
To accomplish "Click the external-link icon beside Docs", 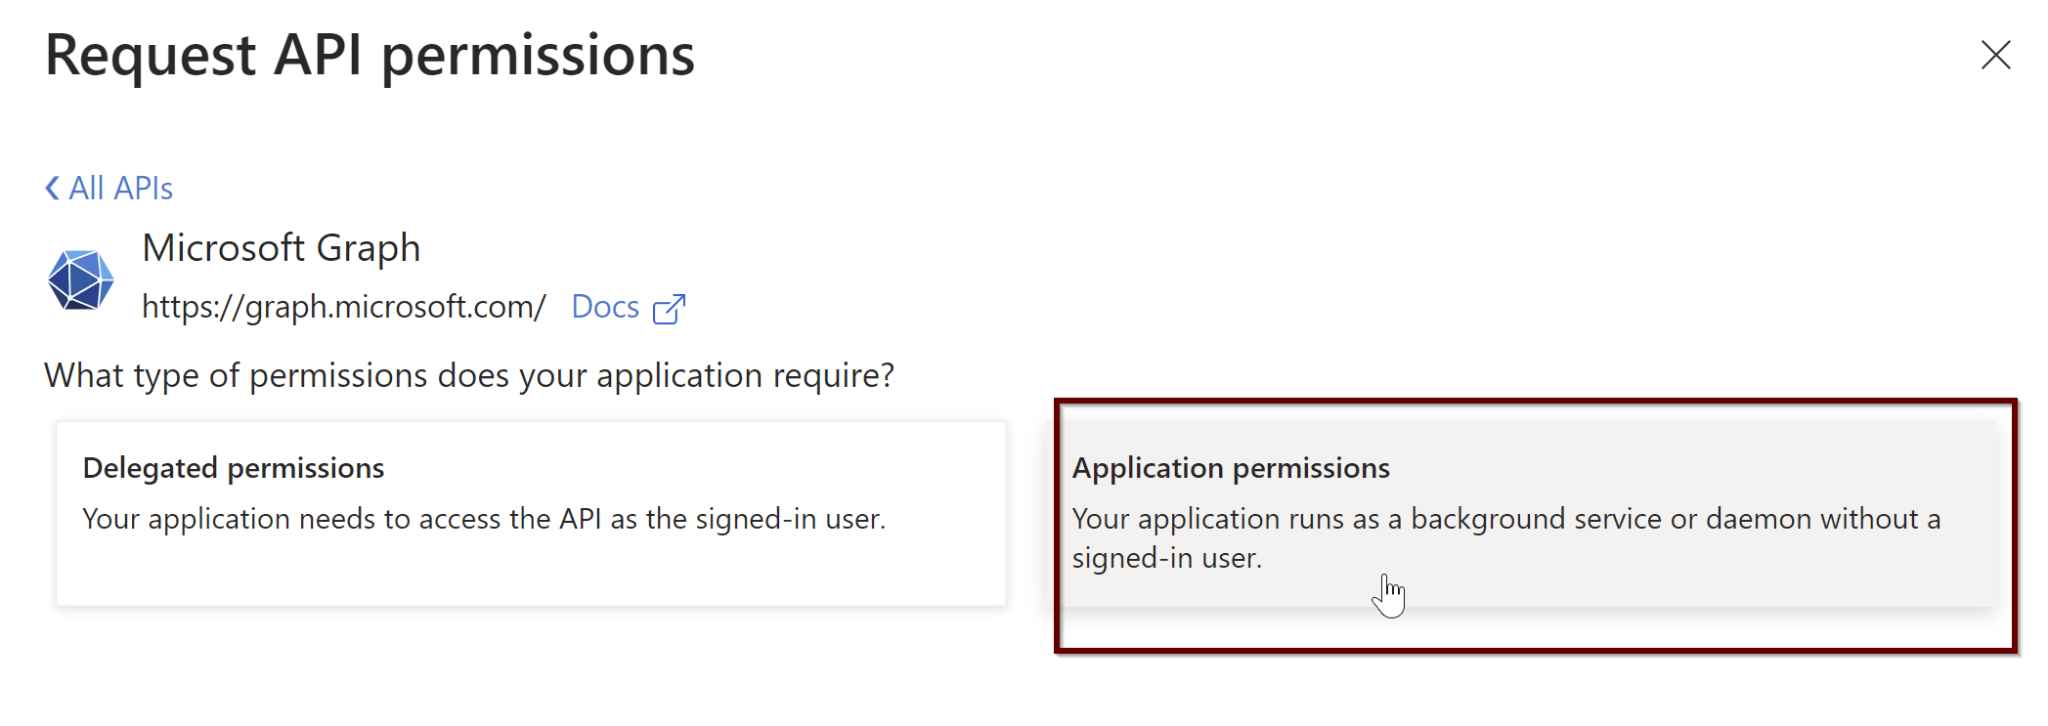I will click(668, 308).
